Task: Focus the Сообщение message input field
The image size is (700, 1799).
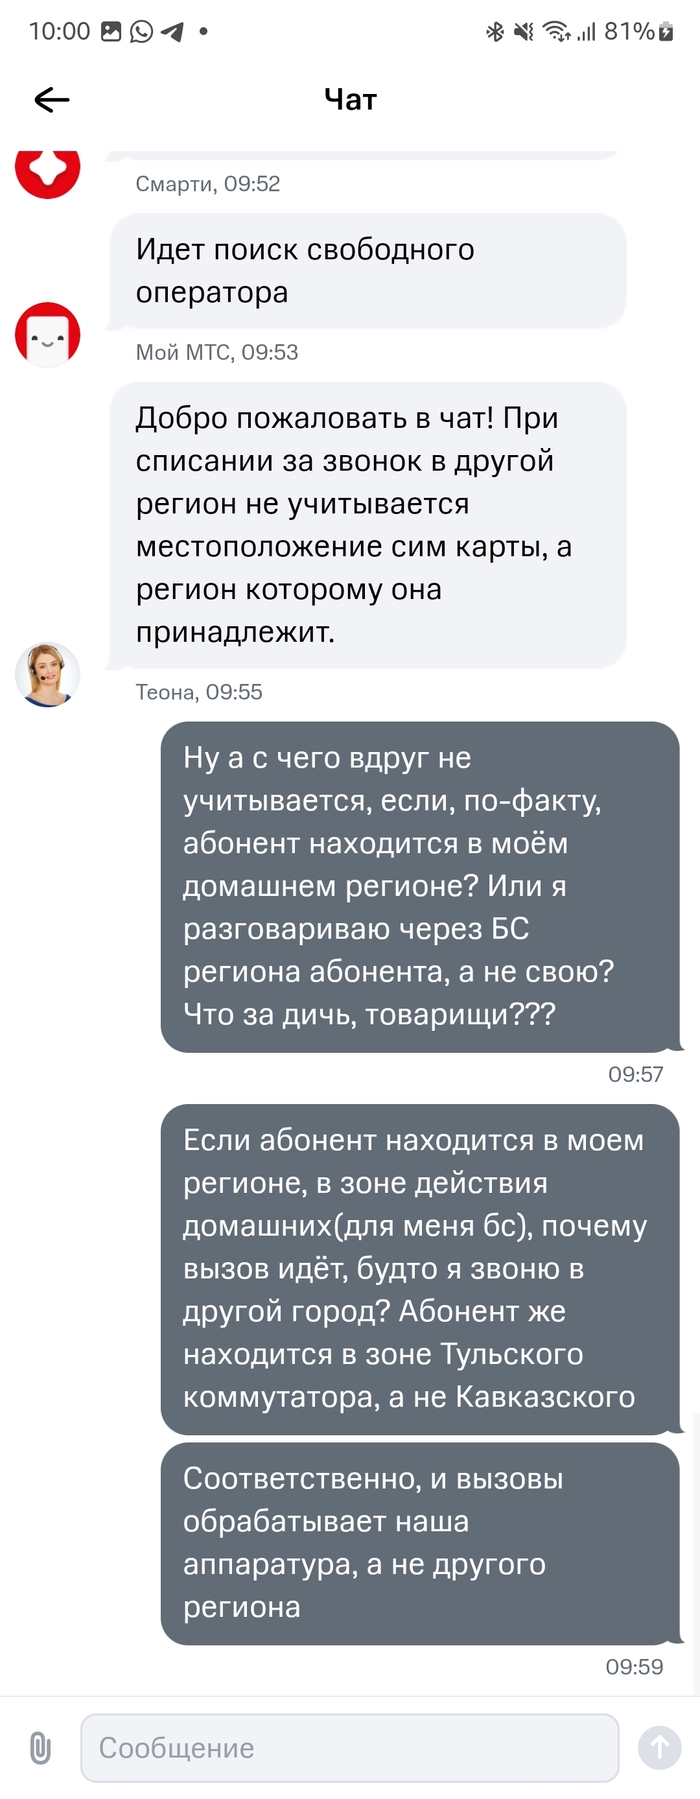Action: tap(349, 1748)
